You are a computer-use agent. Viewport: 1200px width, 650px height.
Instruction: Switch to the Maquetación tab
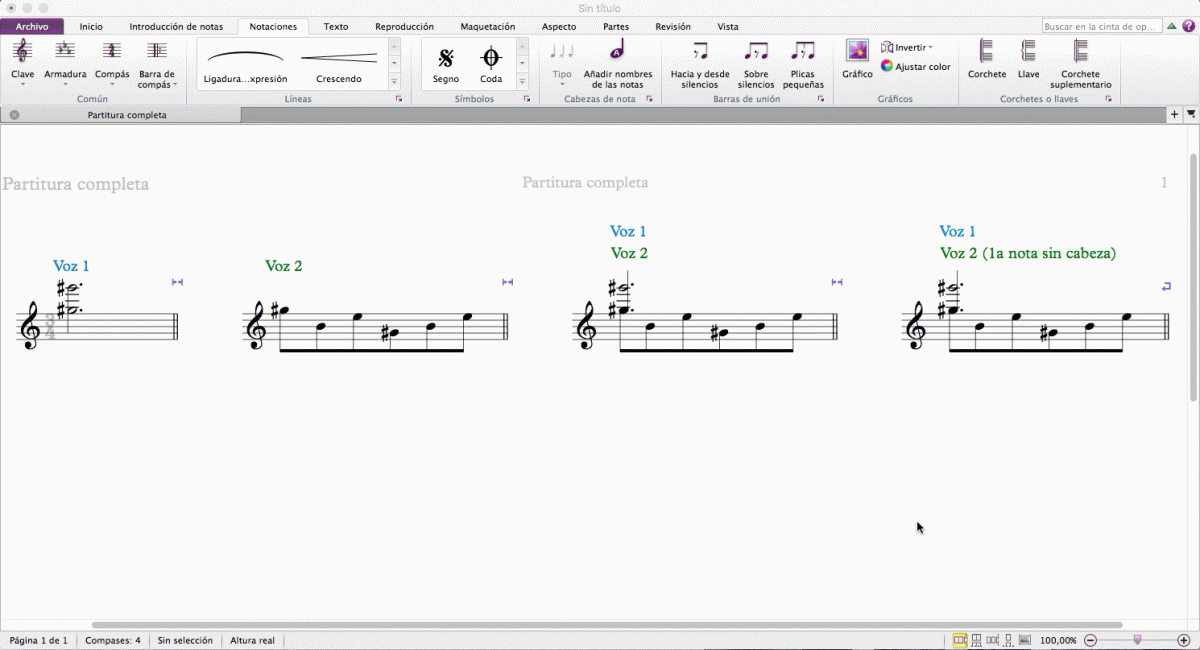[x=488, y=27]
